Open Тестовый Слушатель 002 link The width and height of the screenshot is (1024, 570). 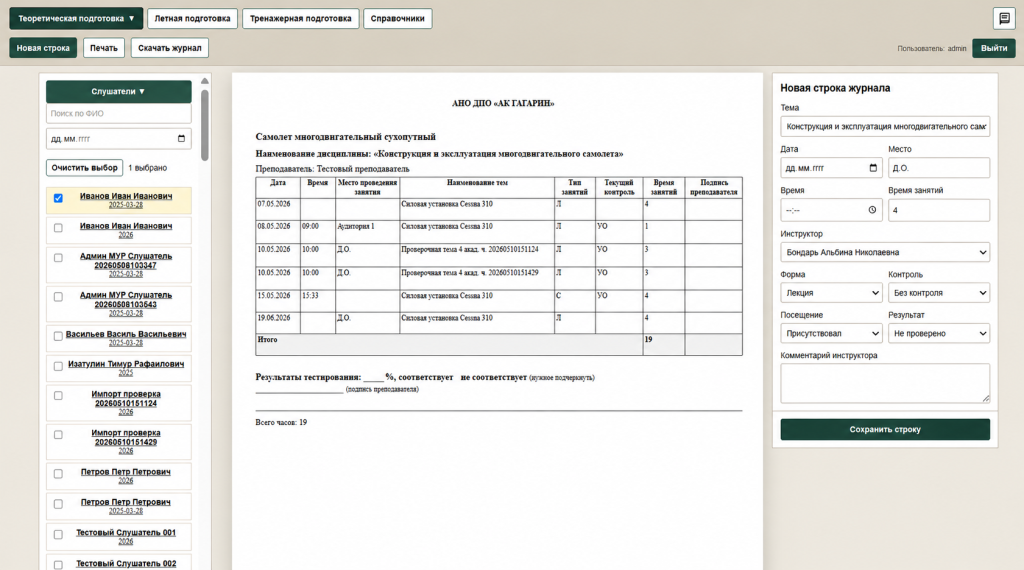pyautogui.click(x=126, y=563)
